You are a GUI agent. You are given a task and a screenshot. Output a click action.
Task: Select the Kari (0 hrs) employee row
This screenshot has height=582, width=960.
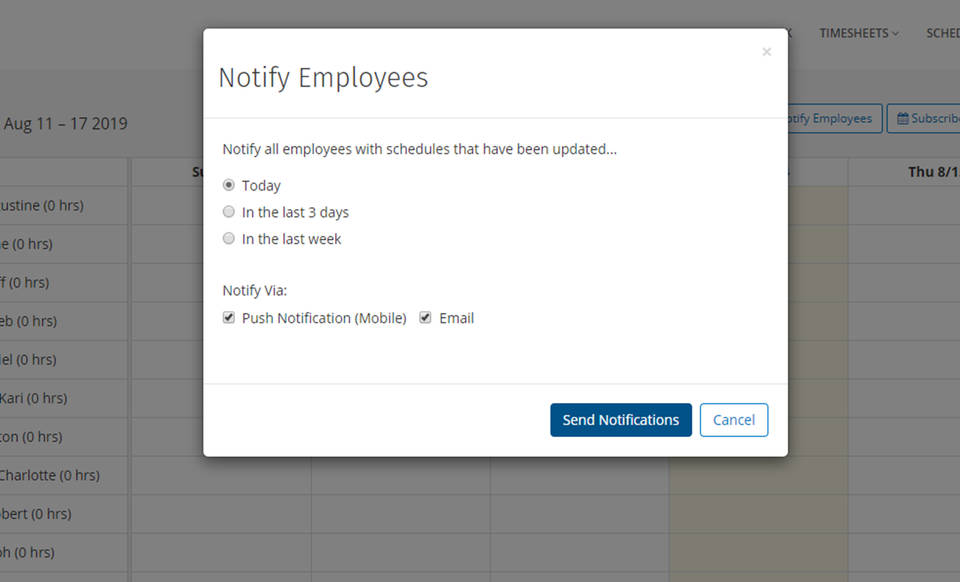(x=34, y=398)
